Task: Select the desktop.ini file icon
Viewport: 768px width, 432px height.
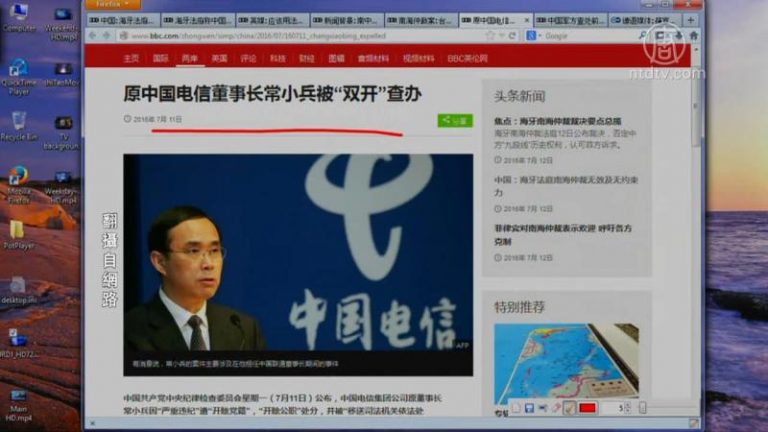Action: (18, 290)
